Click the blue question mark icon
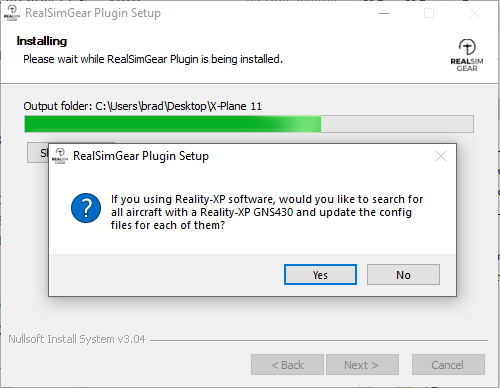The height and width of the screenshot is (388, 500). point(86,208)
